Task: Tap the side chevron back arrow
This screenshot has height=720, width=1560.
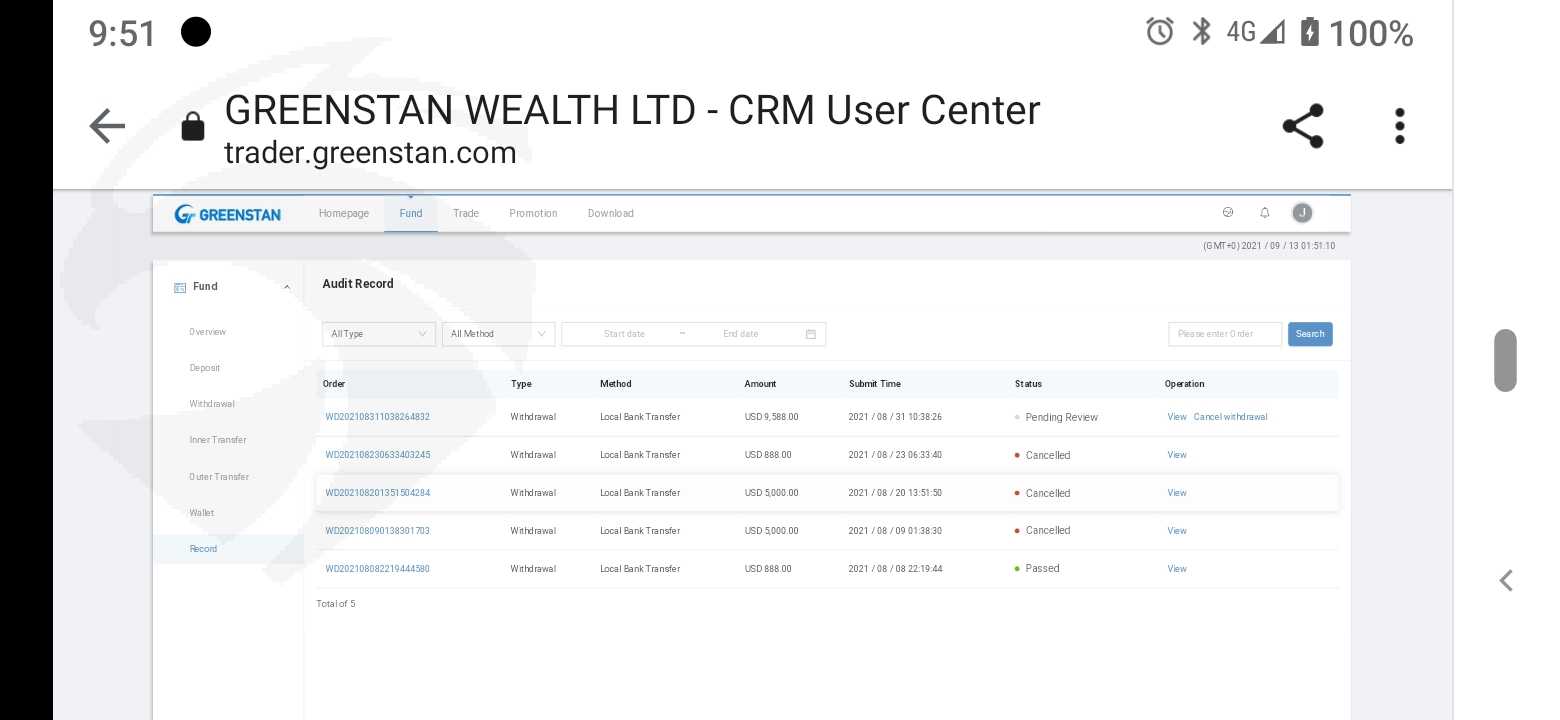Action: pyautogui.click(x=1506, y=581)
